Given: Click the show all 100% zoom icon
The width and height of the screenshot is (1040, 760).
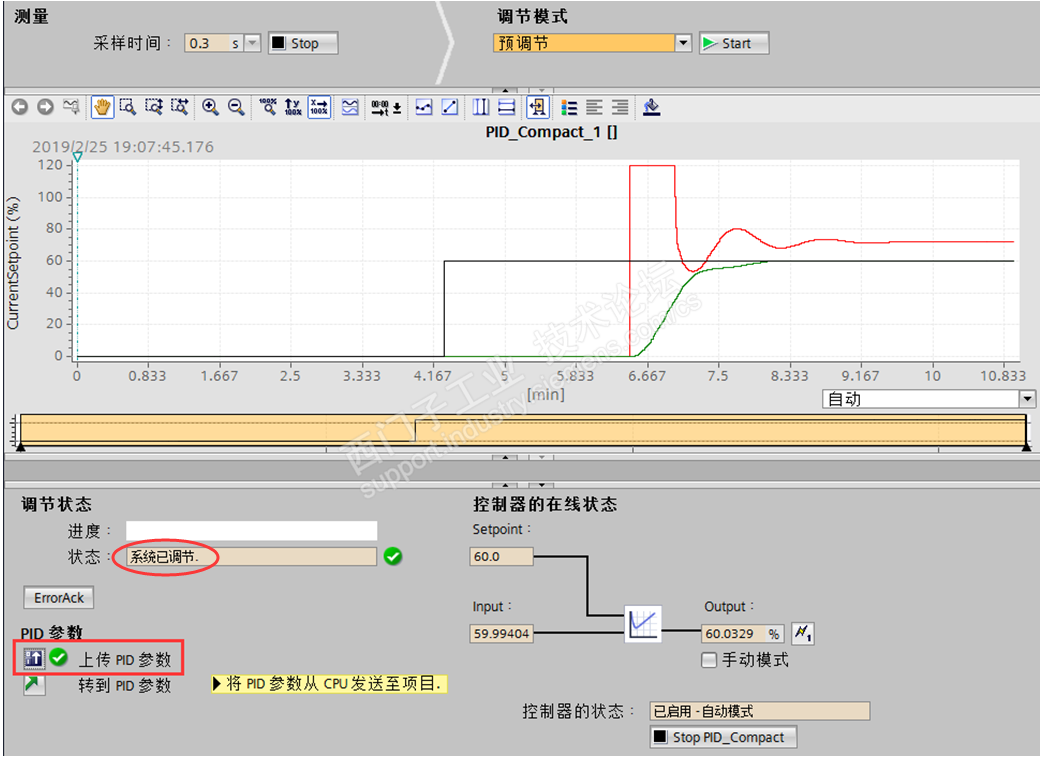Looking at the screenshot, I should point(268,107).
